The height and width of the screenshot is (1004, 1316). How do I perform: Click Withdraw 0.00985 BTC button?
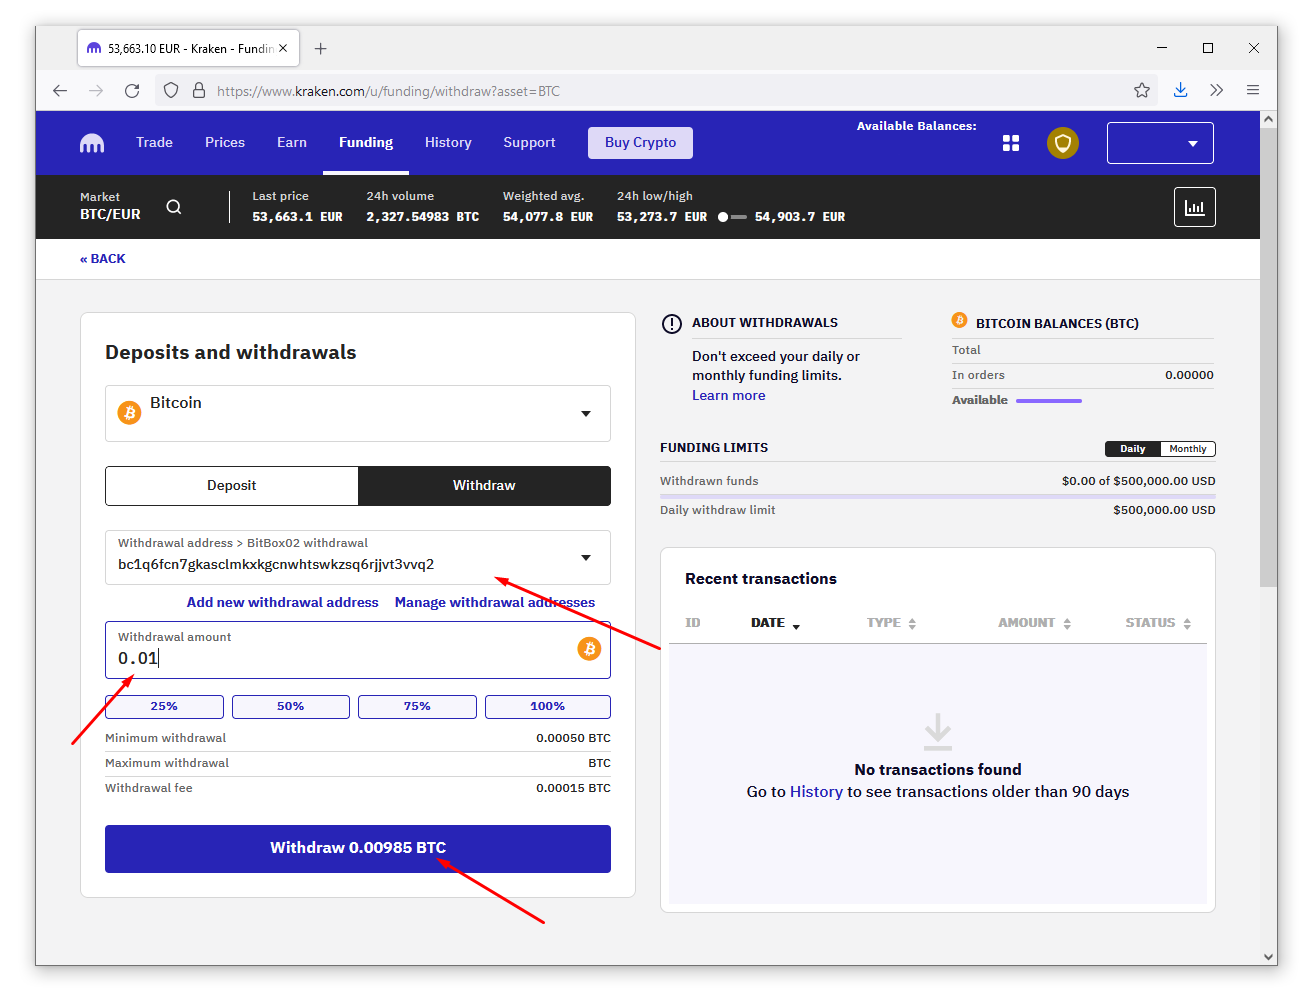pos(358,849)
